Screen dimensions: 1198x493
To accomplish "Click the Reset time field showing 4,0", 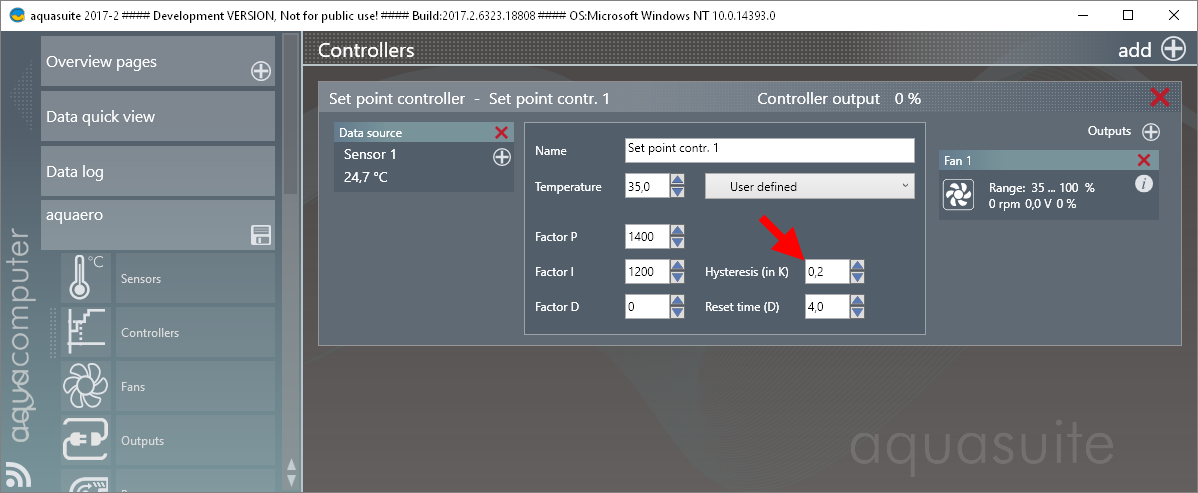I will point(827,307).
